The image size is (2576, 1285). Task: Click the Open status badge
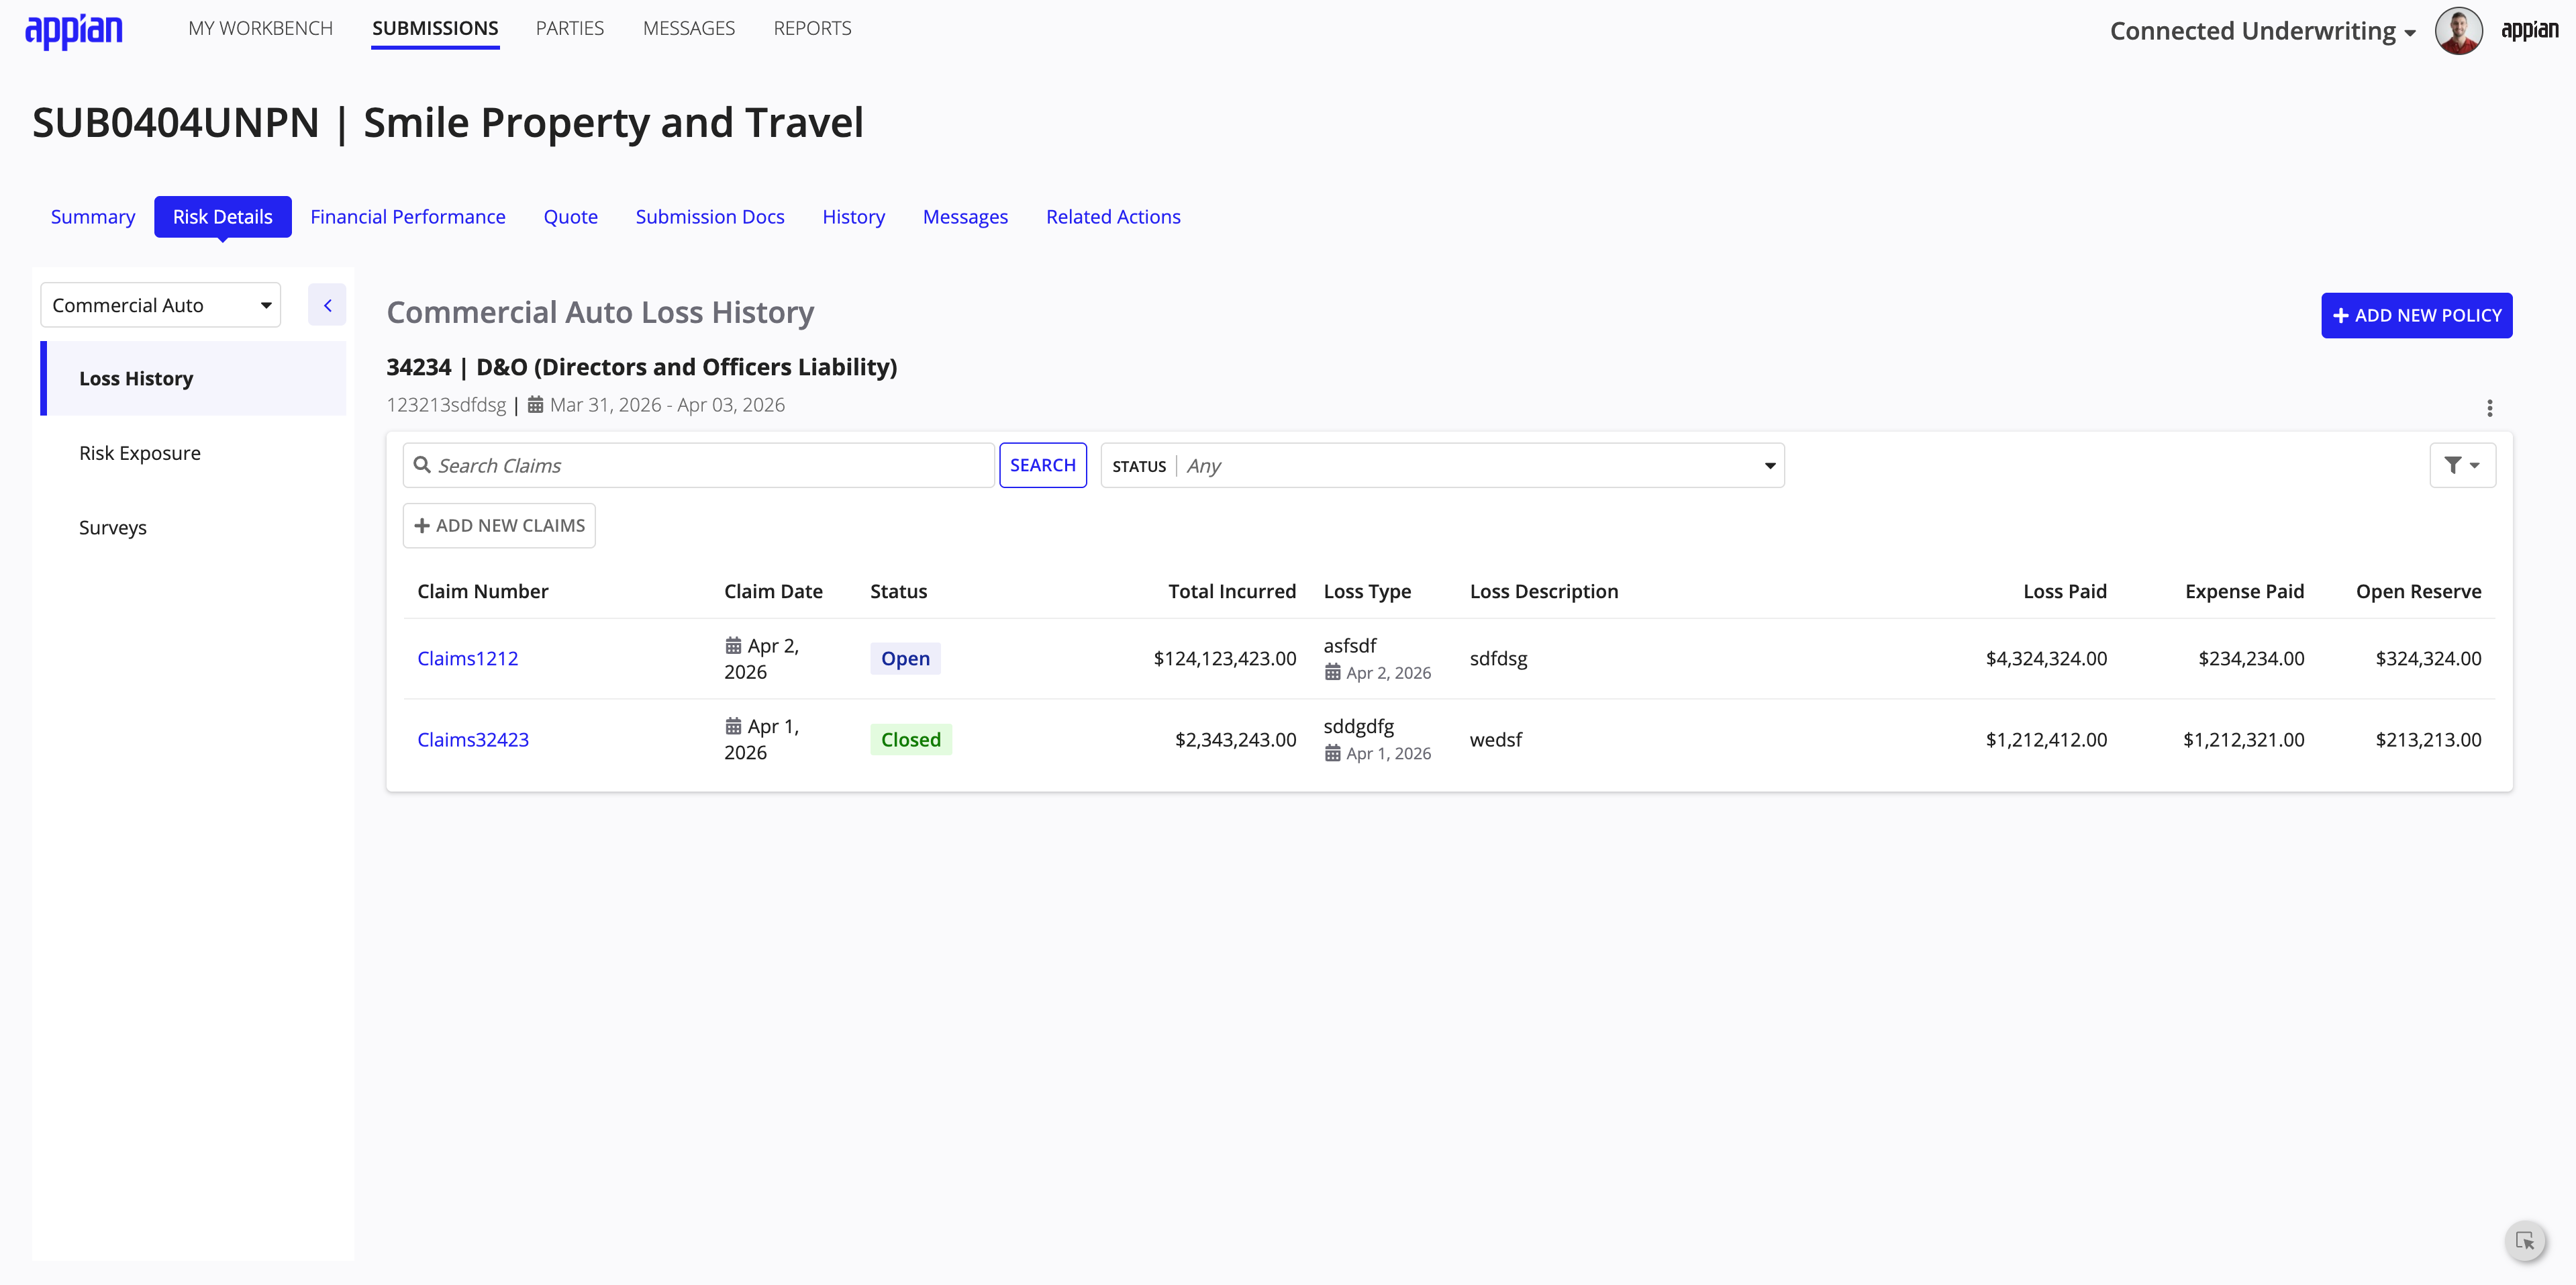tap(905, 658)
